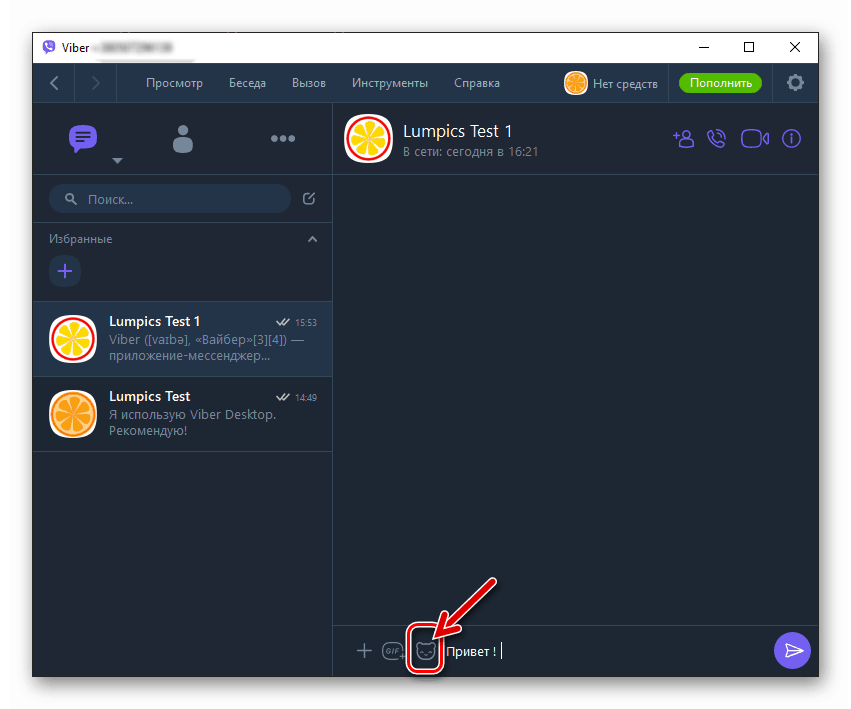The image size is (851, 709).
Task: Open settings via the gear icon
Action: (x=795, y=83)
